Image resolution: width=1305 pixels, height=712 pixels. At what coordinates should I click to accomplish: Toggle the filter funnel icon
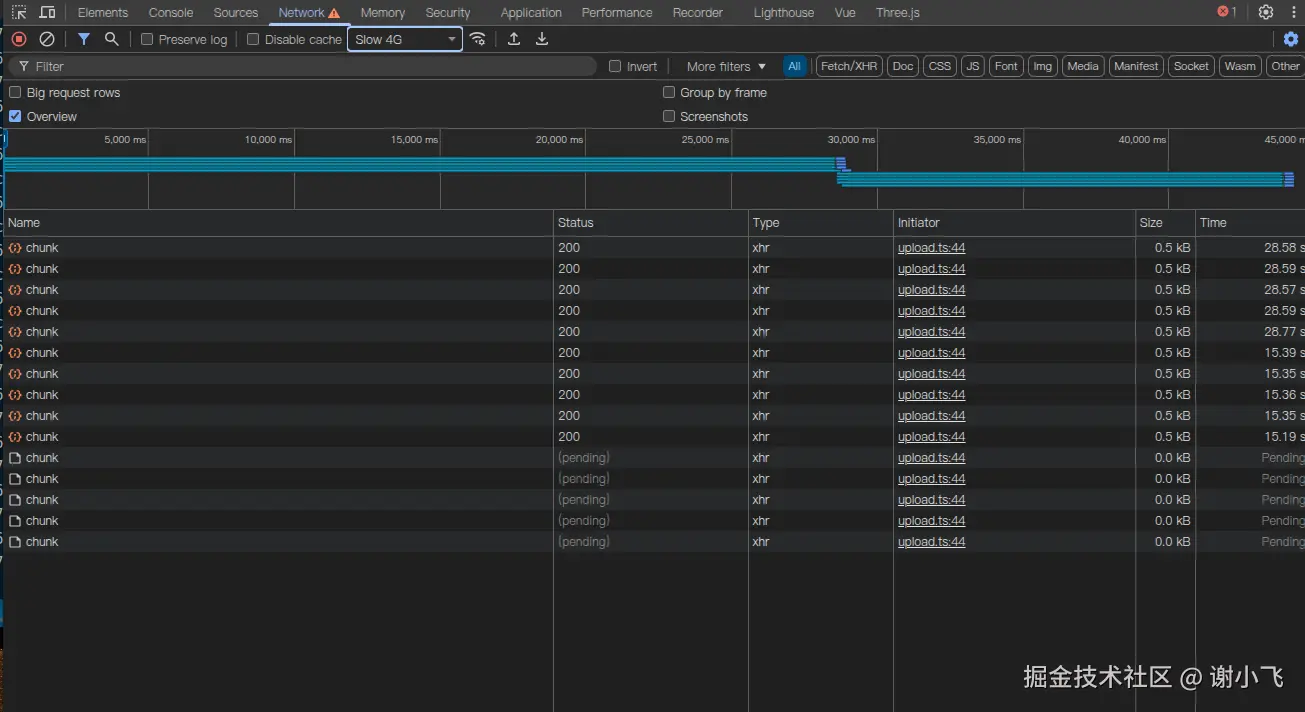84,39
